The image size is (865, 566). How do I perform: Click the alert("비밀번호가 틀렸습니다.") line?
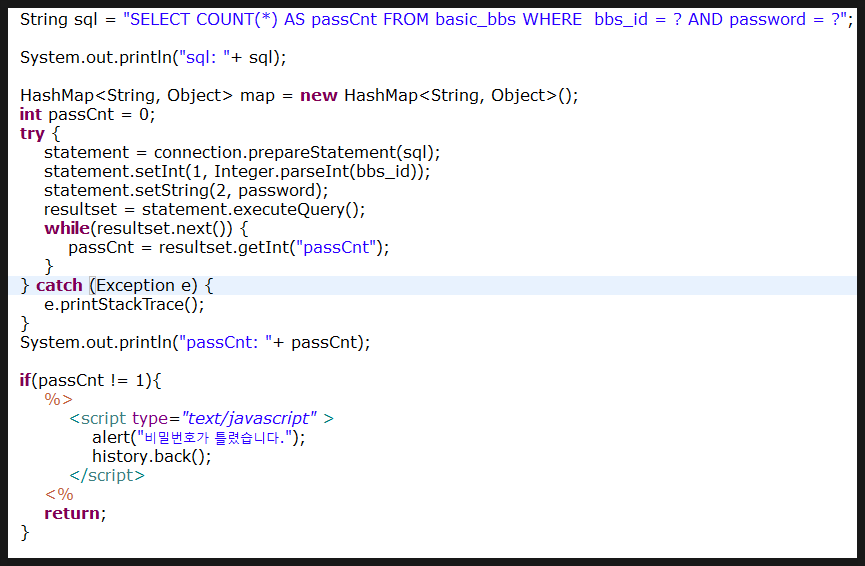click(199, 438)
